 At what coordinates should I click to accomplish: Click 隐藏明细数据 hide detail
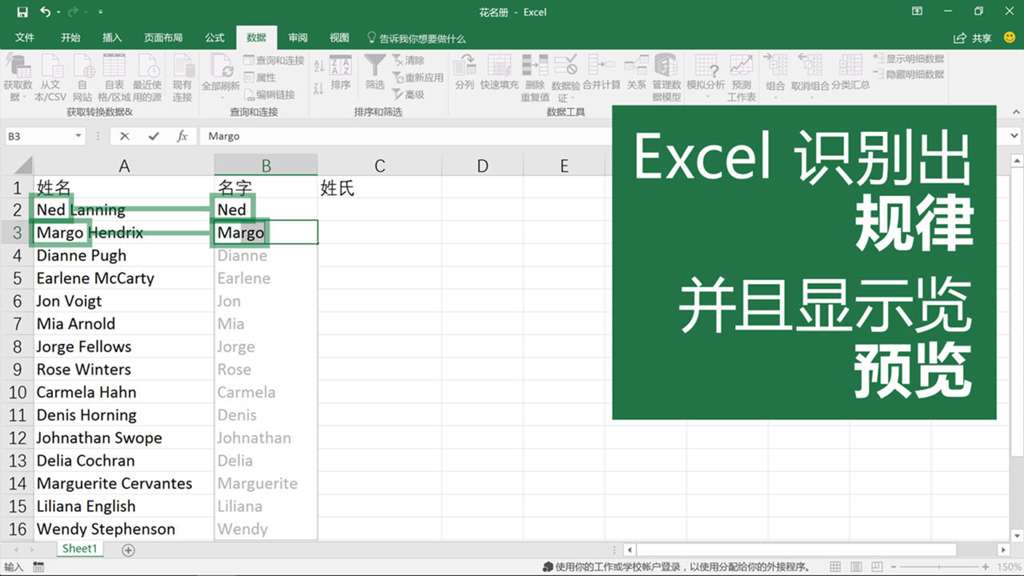pos(909,74)
